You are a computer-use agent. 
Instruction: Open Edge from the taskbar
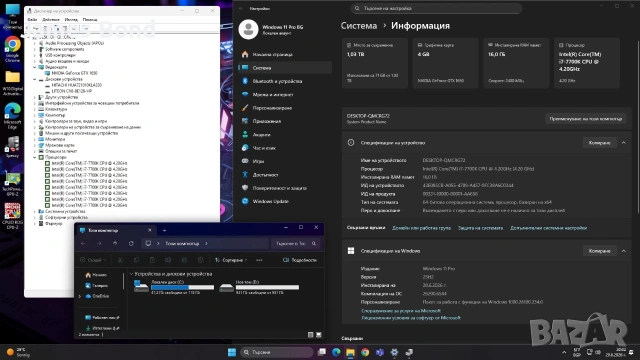(336, 352)
